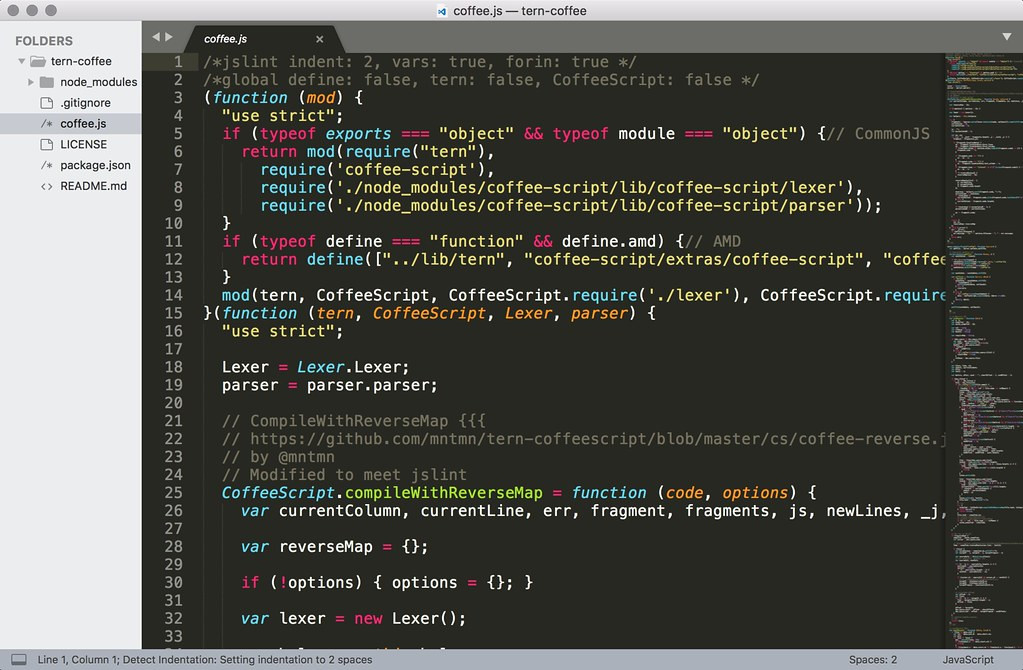Open README.md from the folder tree
The image size is (1023, 670).
coord(93,186)
